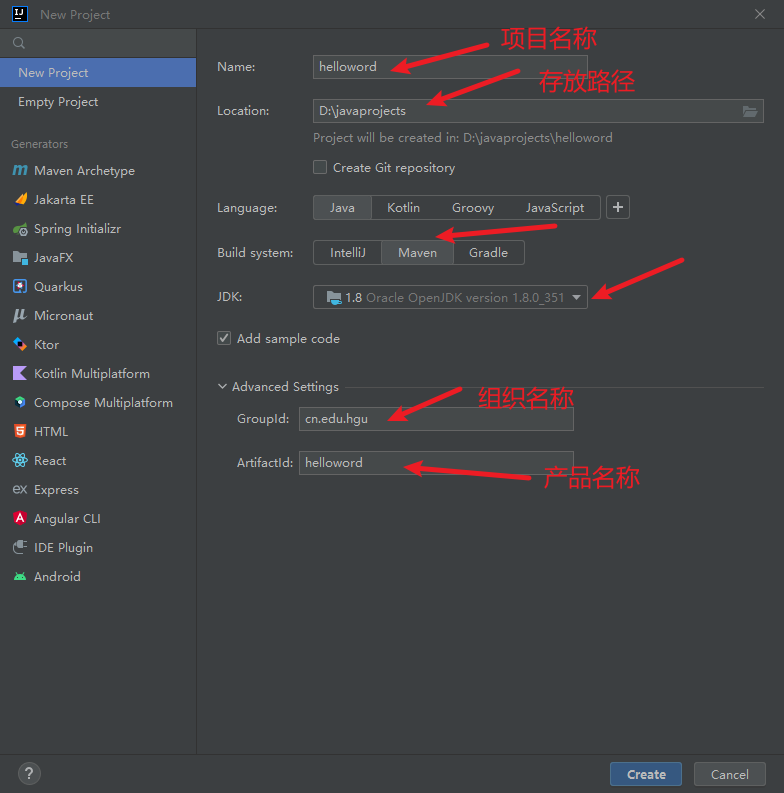Screen dimensions: 784x793
Task: Browse location with the folder icon
Action: pos(750,111)
